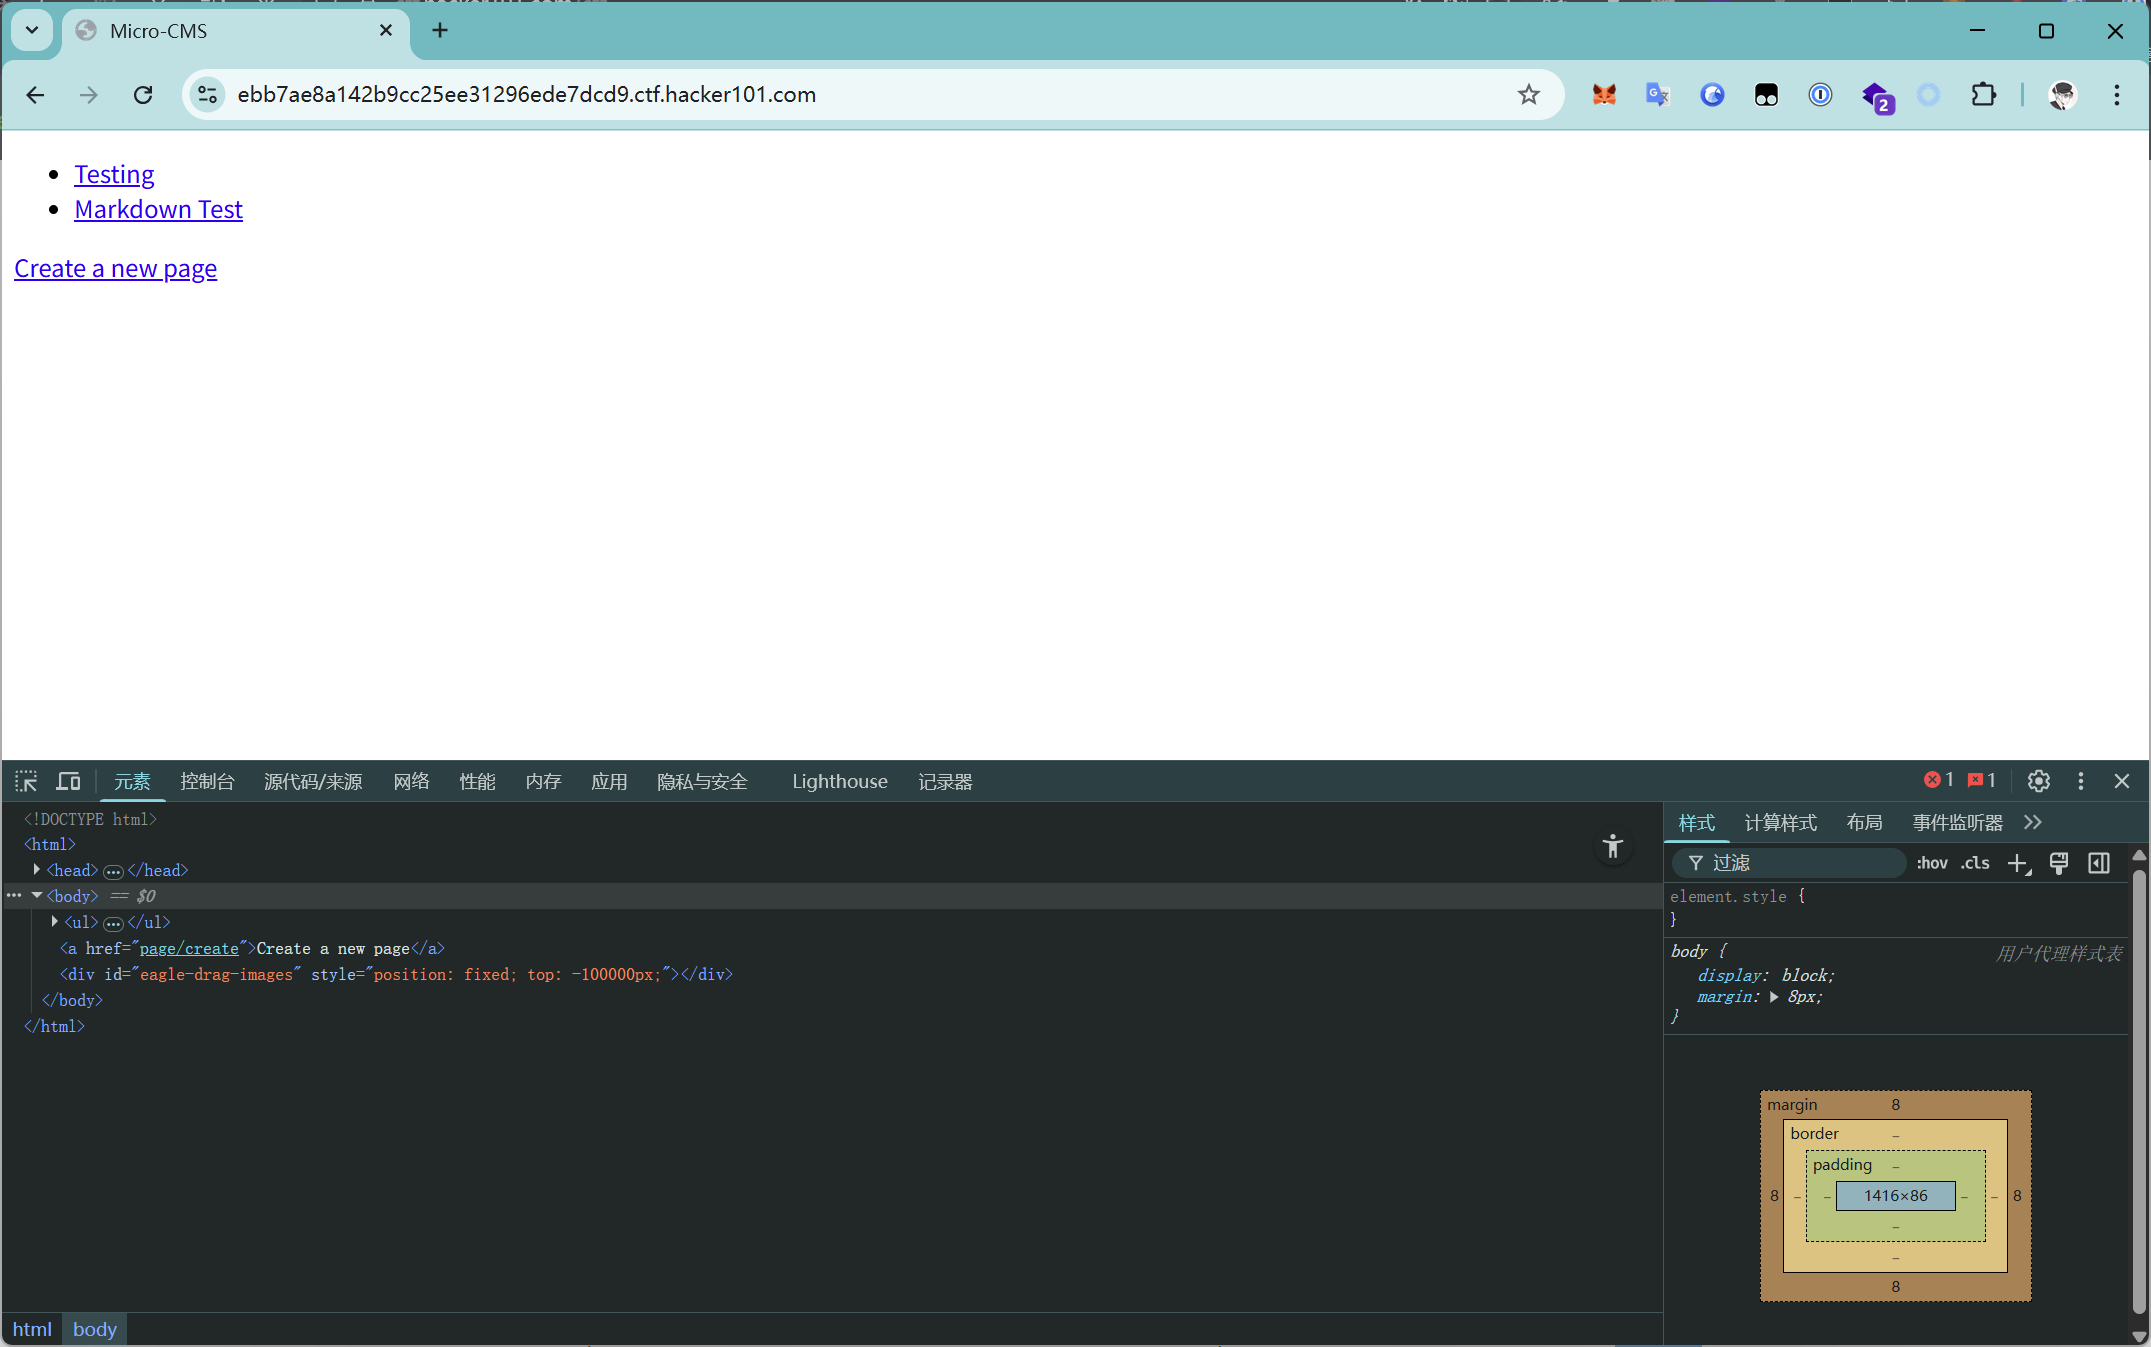Expand the head ellipsis placeholder

coord(113,871)
